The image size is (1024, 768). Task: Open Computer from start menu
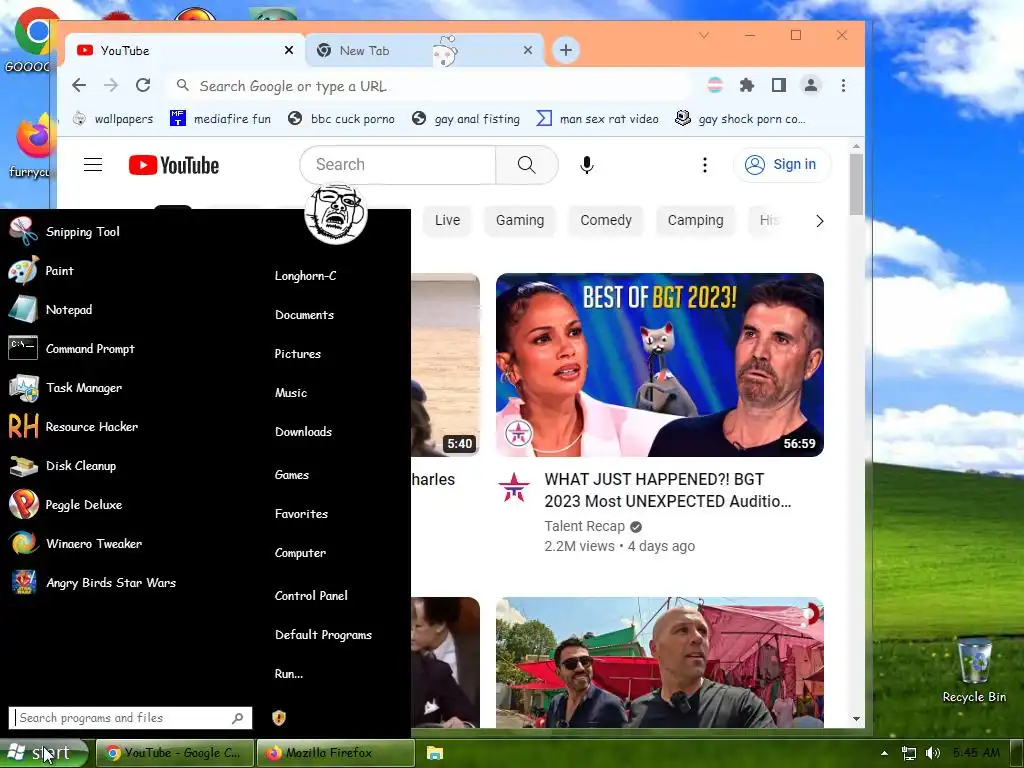[300, 553]
